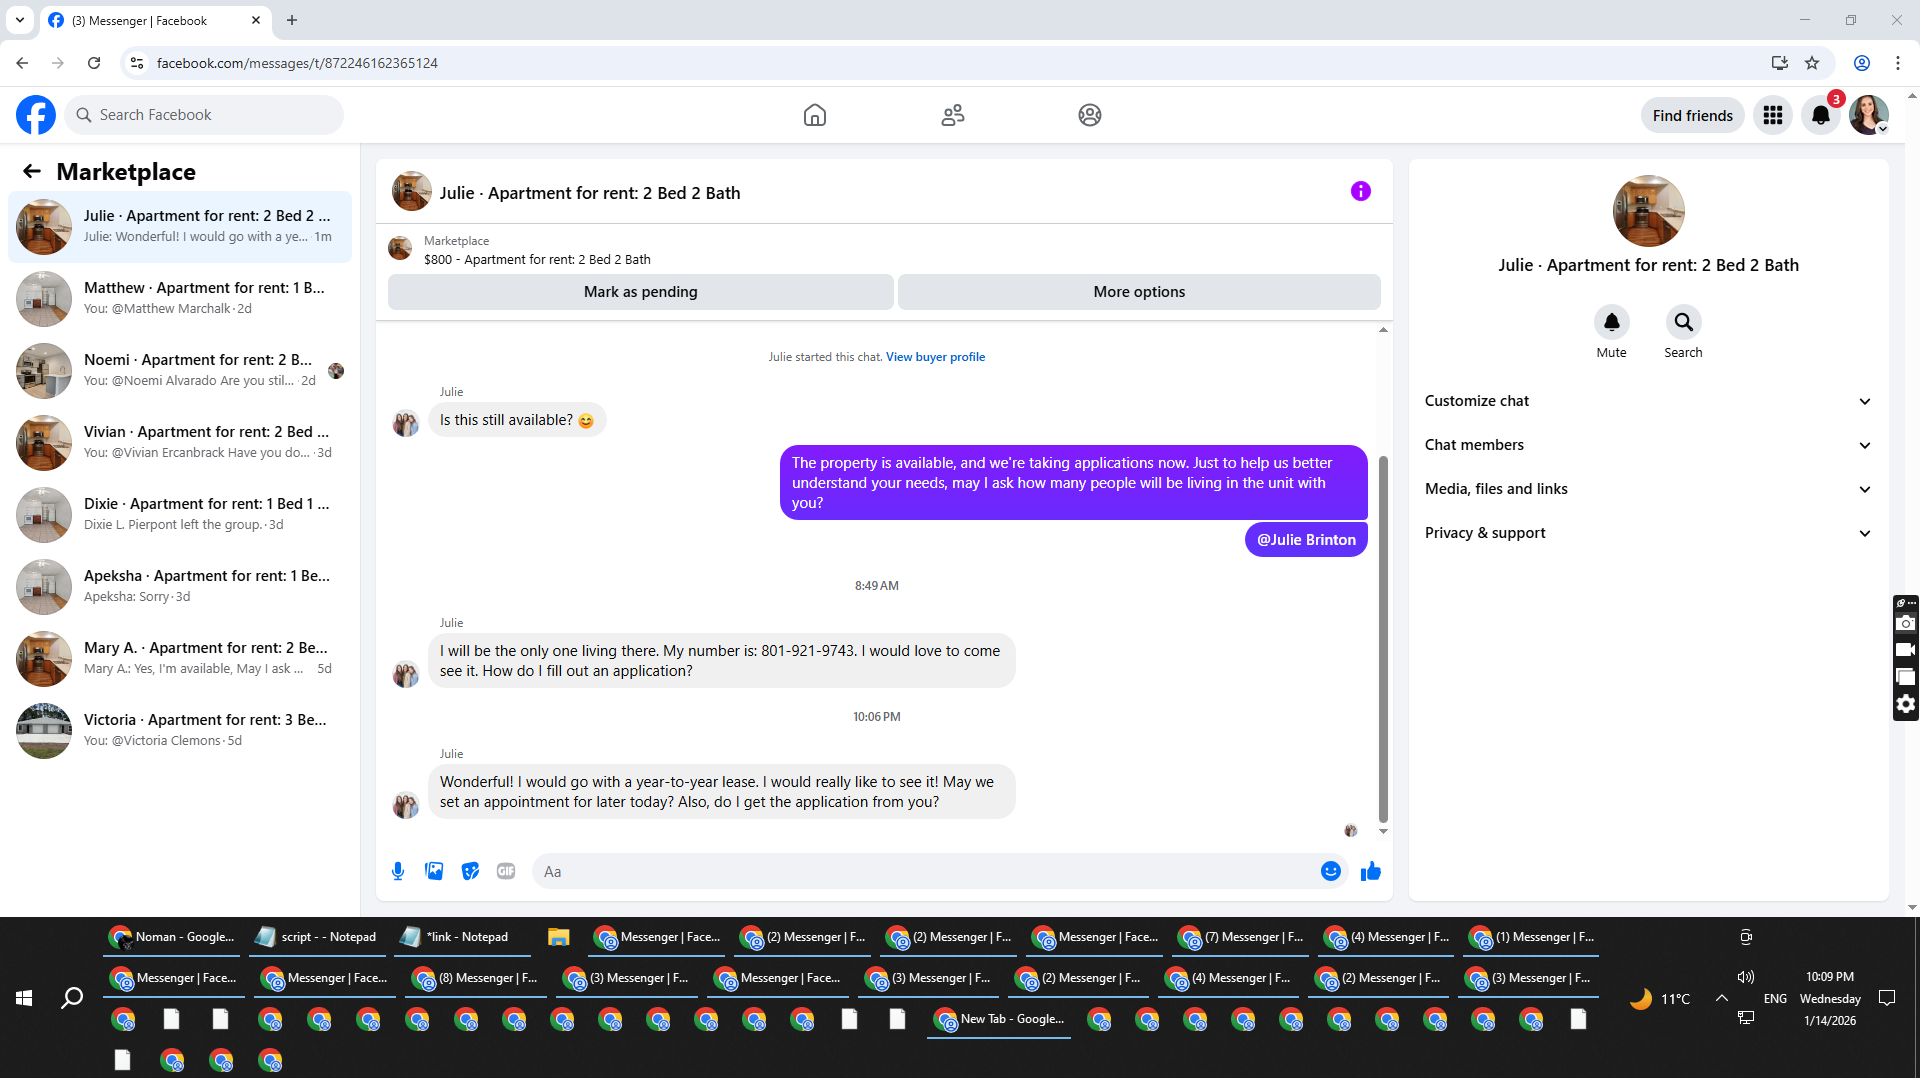1920x1078 pixels.
Task: Switch to Noman Google Chrome taskbar window
Action: (172, 937)
